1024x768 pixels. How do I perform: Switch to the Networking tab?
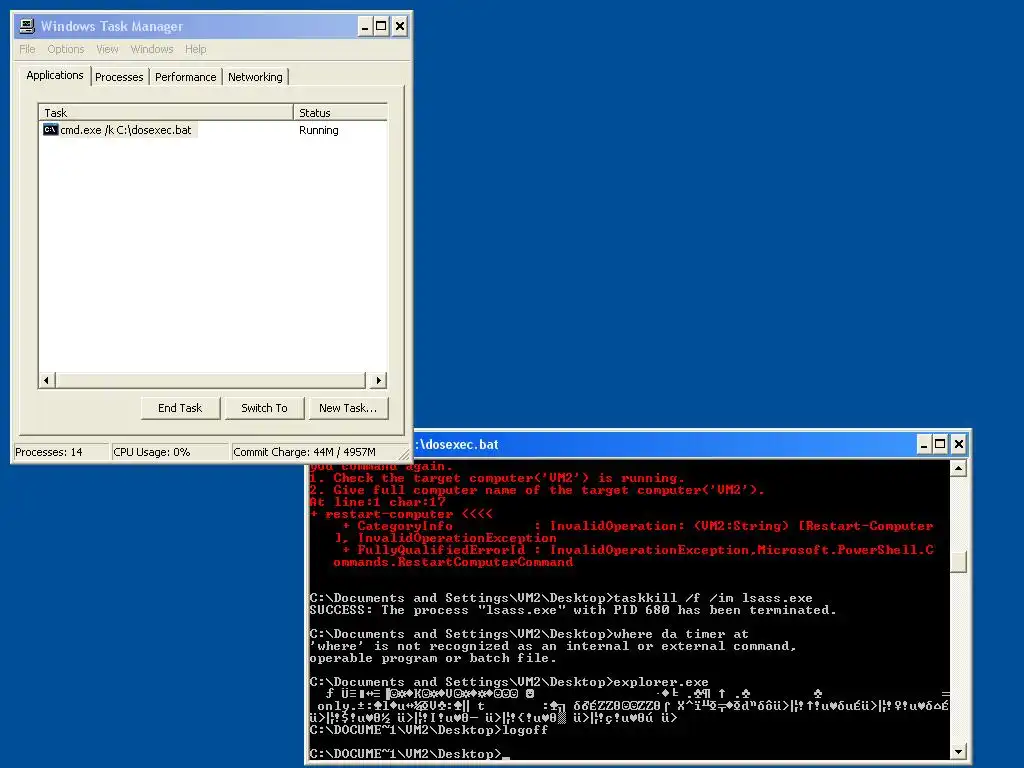(x=255, y=77)
